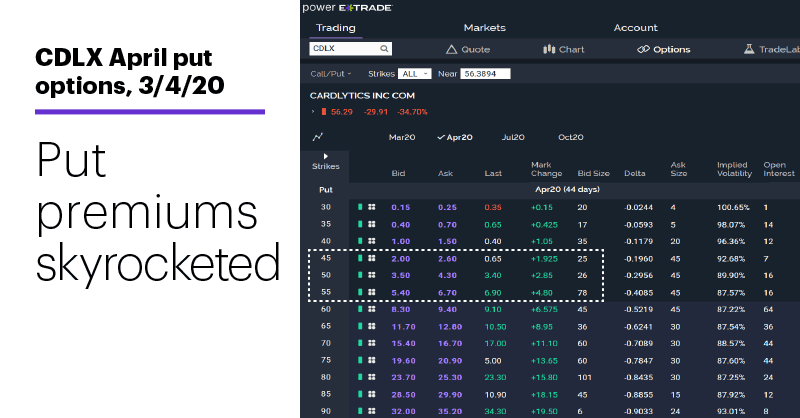Click the green bar icon on the 60 strike row
The image size is (800, 418).
[x=360, y=309]
